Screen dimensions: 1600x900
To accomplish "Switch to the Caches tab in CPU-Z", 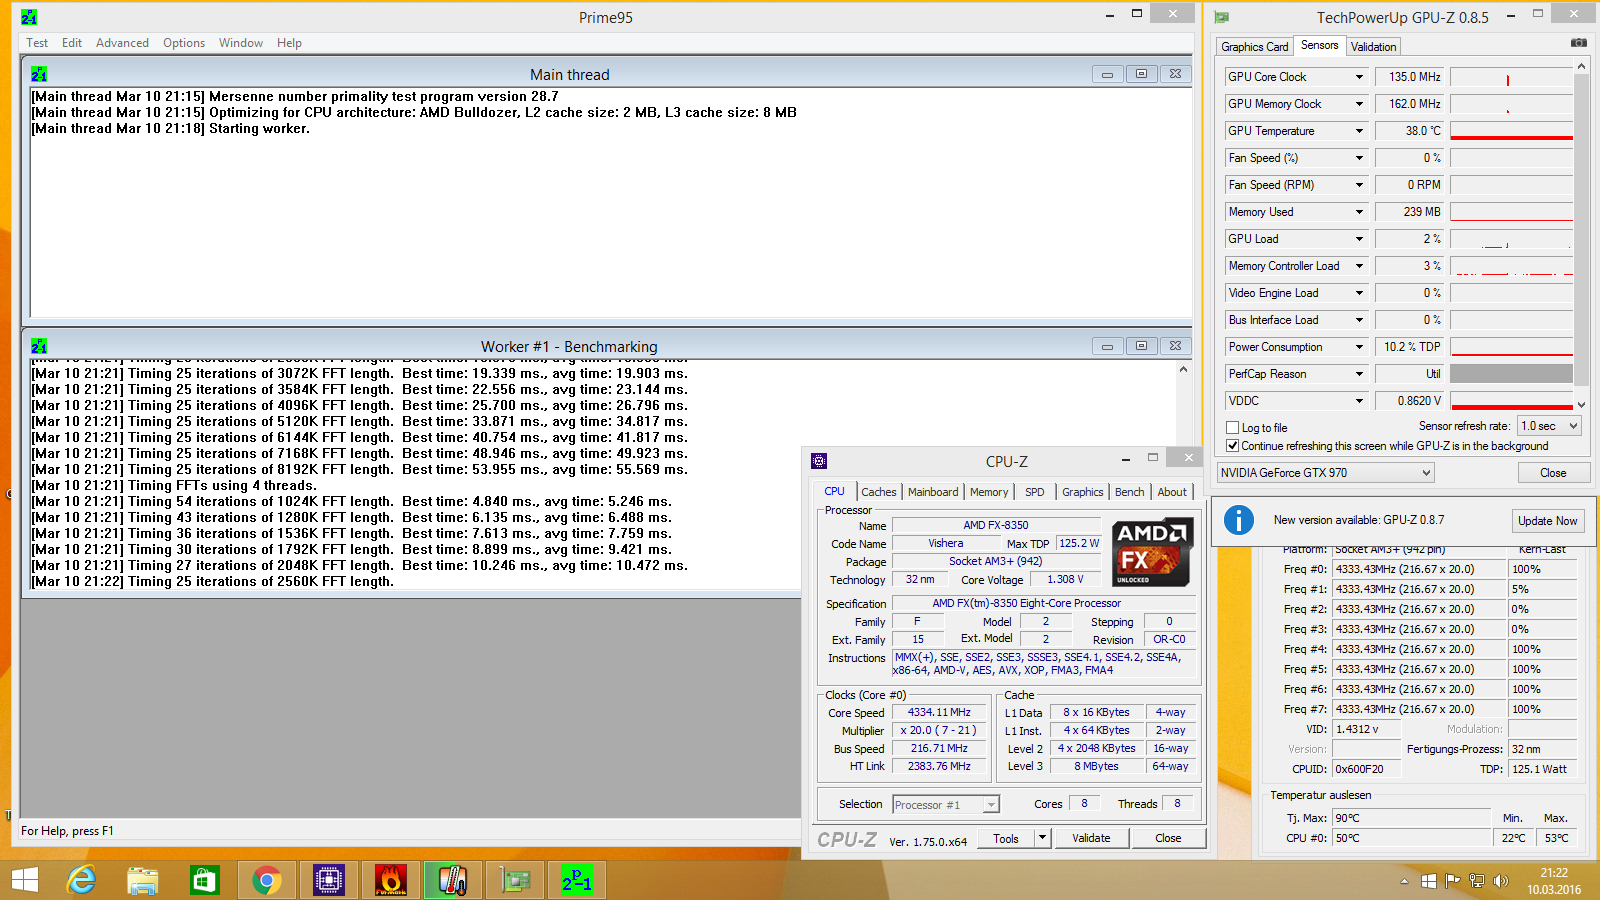I will point(878,492).
